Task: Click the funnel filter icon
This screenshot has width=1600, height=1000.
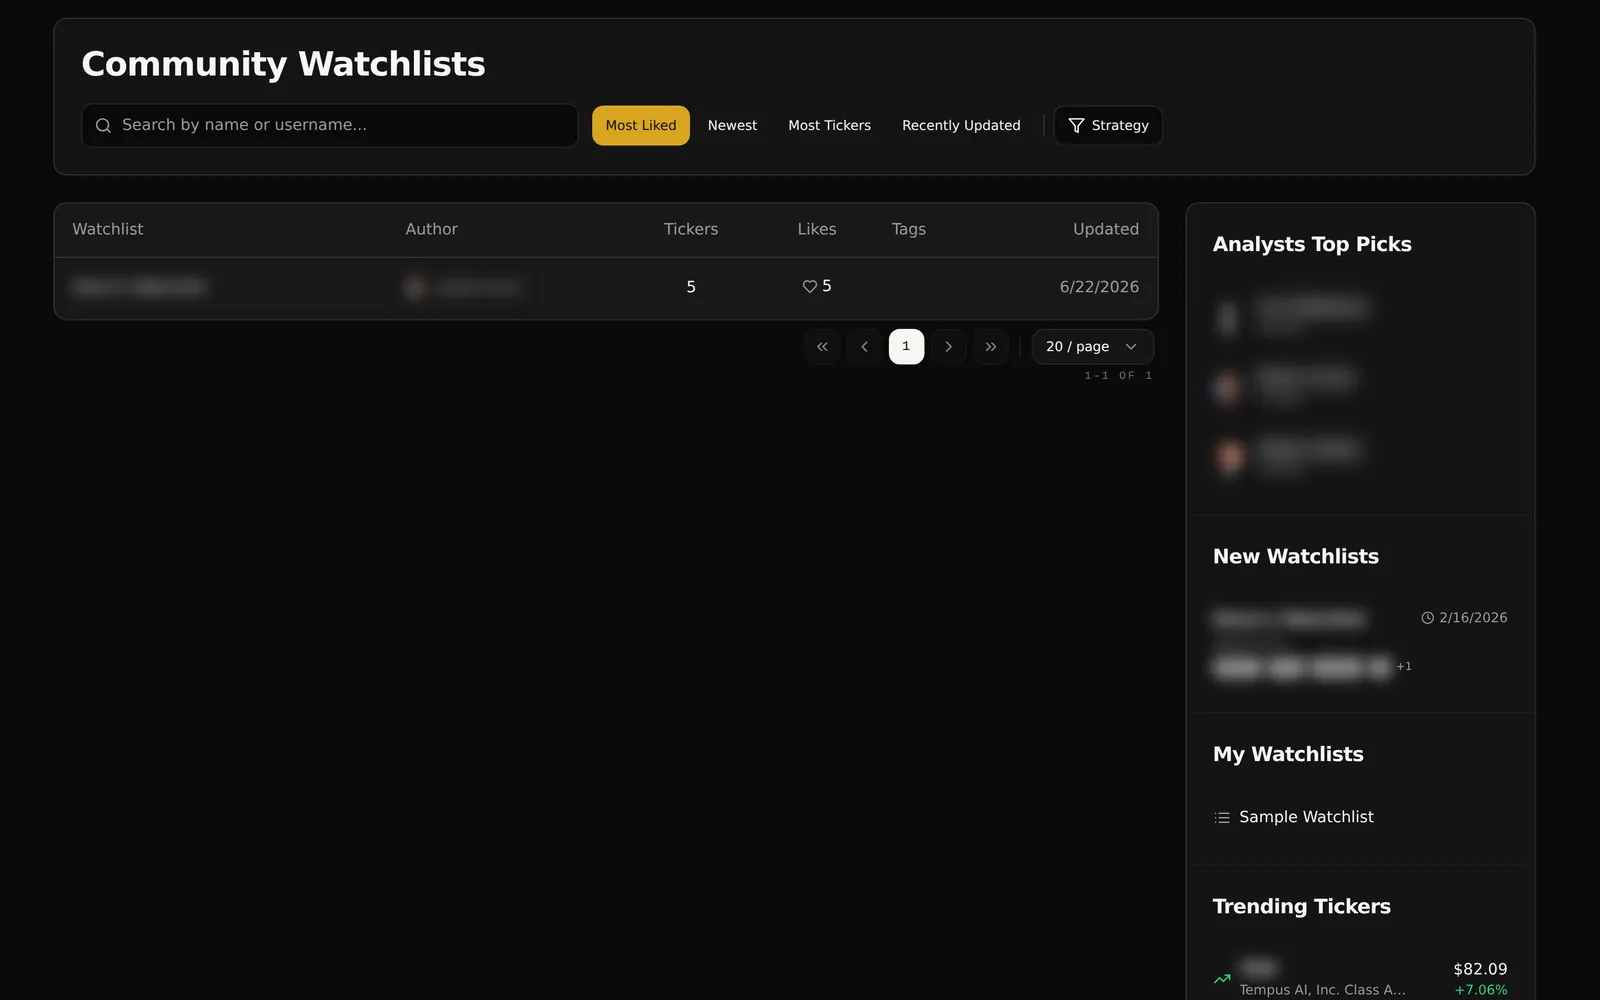Action: [1076, 126]
